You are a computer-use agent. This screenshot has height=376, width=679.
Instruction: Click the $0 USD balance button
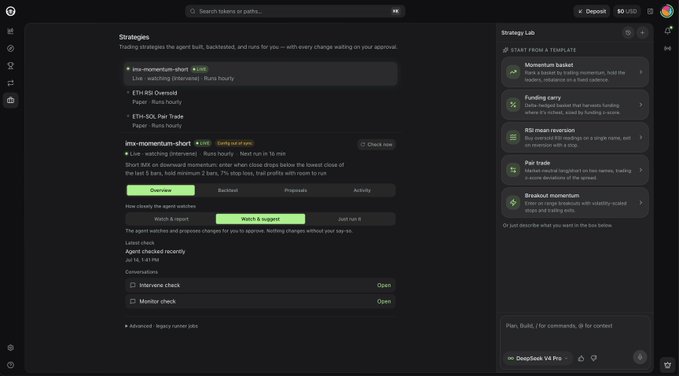pyautogui.click(x=627, y=11)
